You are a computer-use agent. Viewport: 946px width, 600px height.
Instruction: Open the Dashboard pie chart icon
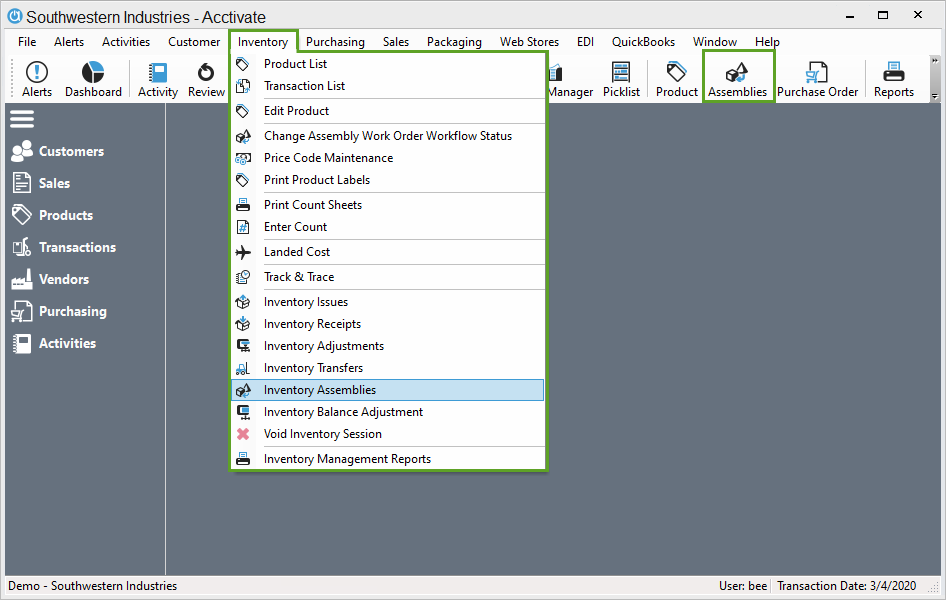[x=93, y=79]
